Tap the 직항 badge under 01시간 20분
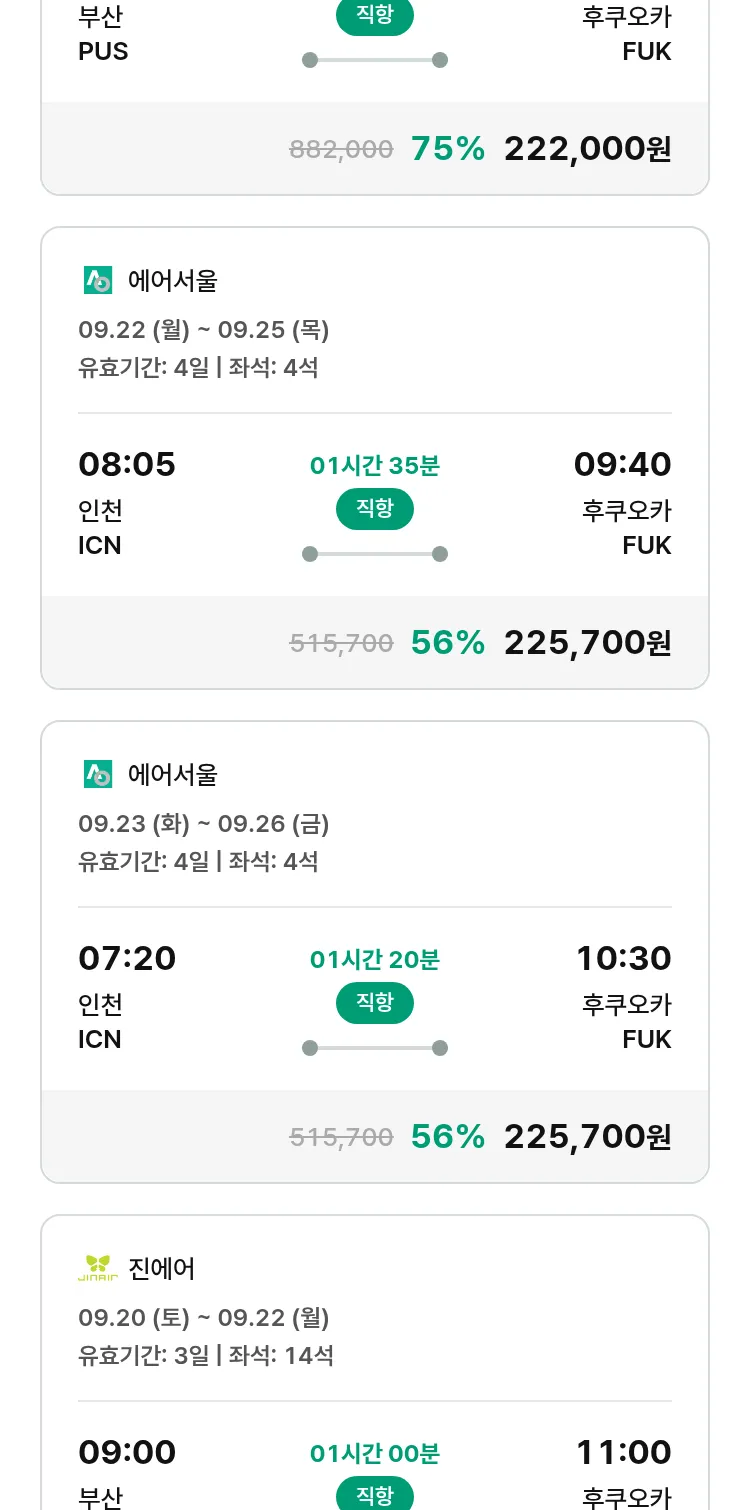The image size is (750, 1510). pos(375,1003)
